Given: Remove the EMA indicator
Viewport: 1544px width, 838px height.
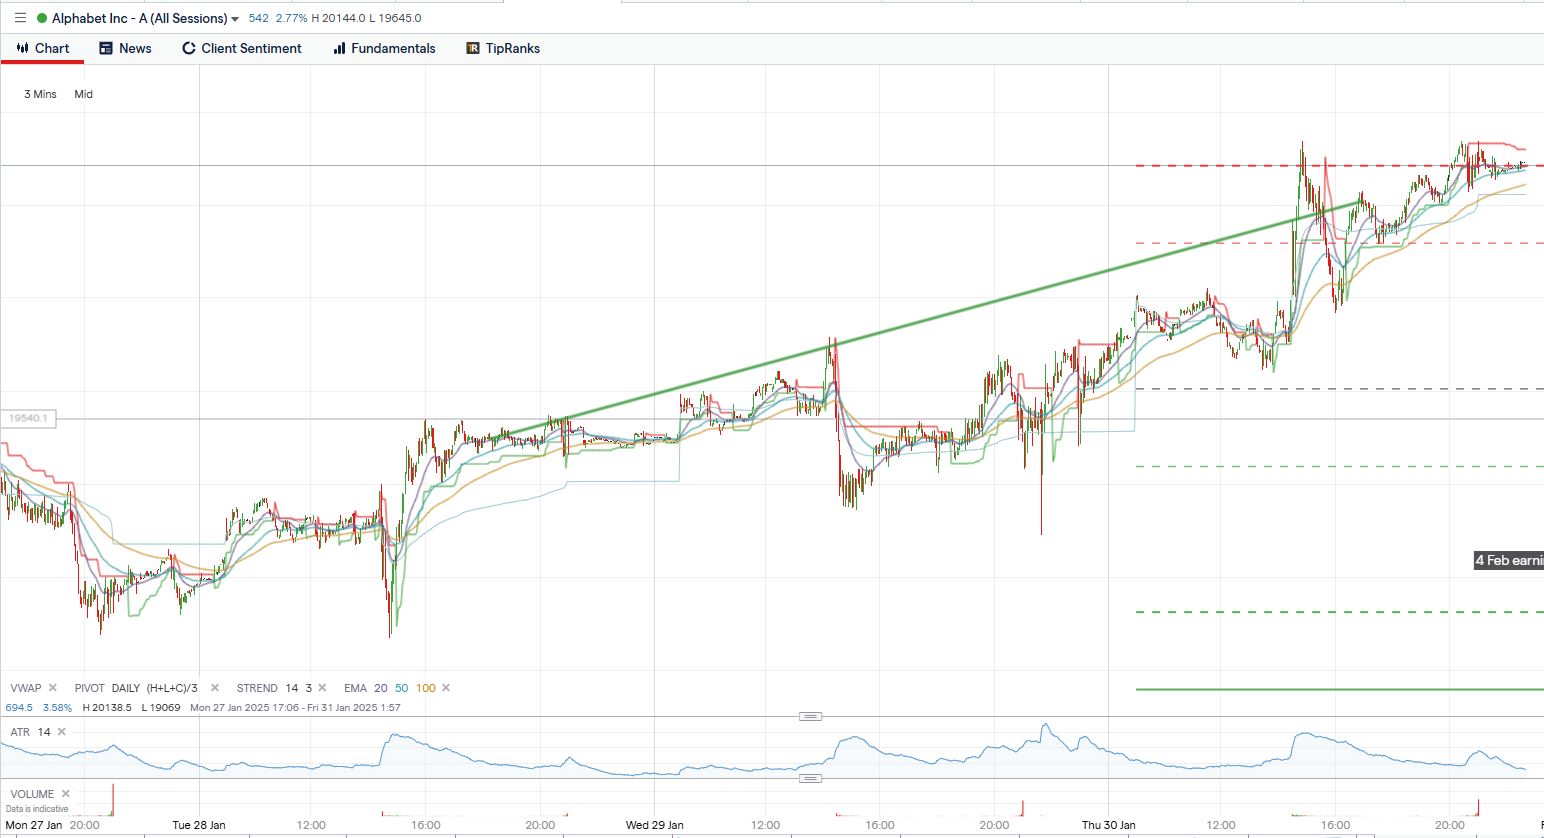Looking at the screenshot, I should click(446, 688).
